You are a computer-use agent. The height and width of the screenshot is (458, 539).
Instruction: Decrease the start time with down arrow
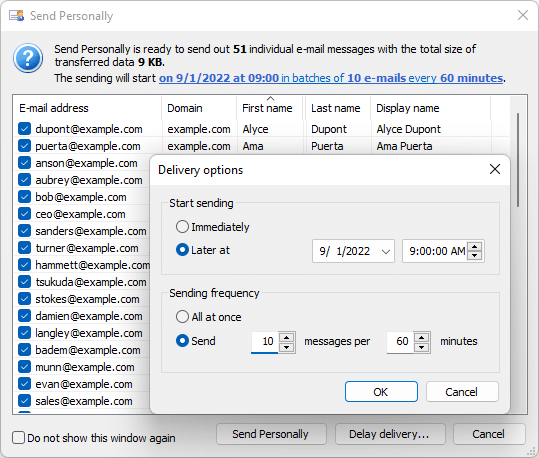(475, 256)
